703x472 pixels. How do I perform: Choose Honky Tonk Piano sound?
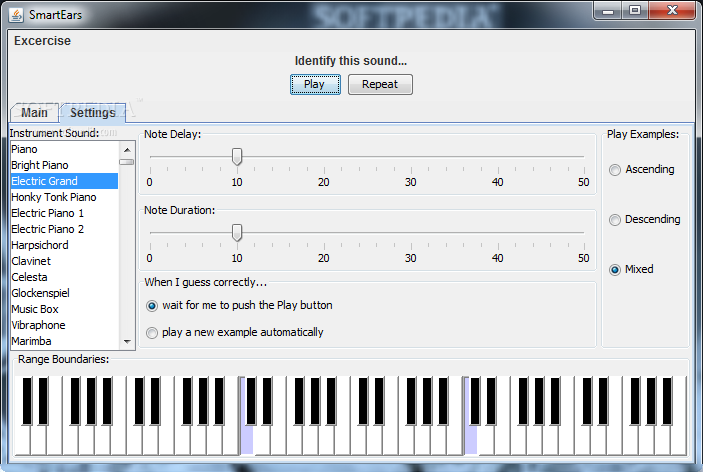[65, 197]
